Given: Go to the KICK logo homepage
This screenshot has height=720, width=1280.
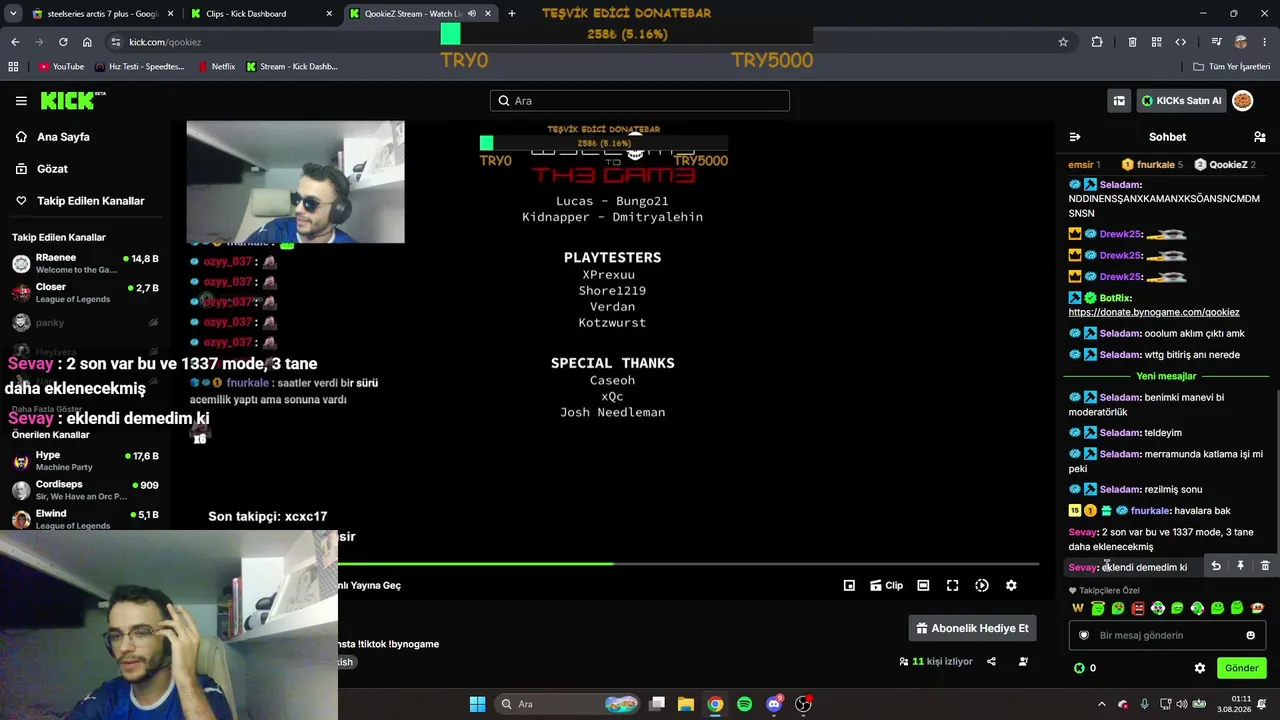Looking at the screenshot, I should 72,100.
